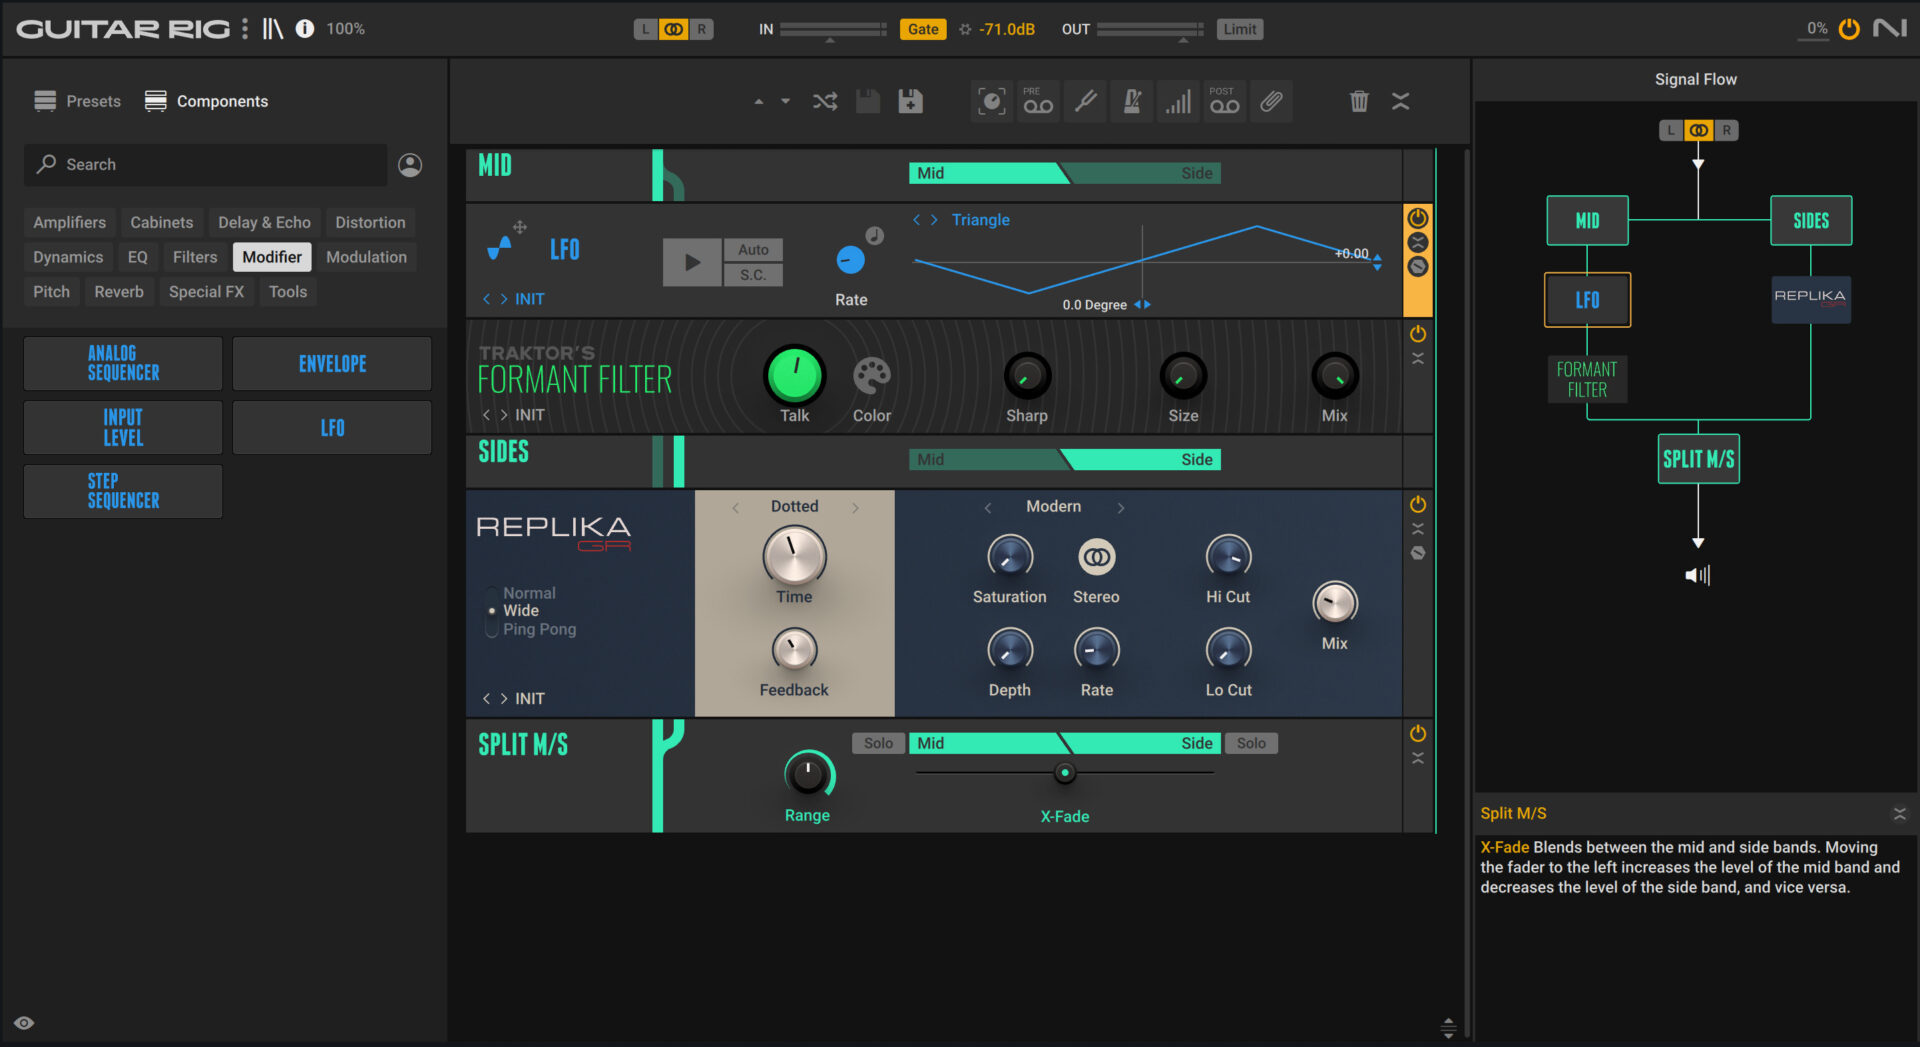Open the tuner tool icon
This screenshot has height=1047, width=1920.
tap(1085, 101)
